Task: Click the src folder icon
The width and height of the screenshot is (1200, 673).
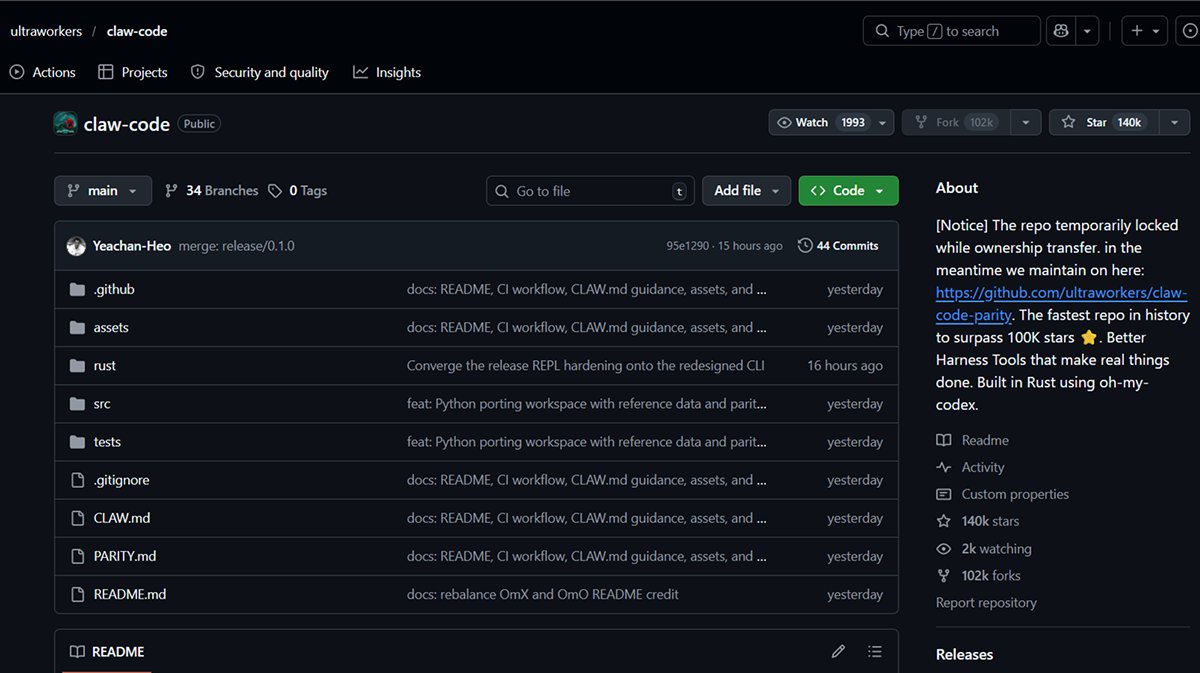Action: pos(77,404)
